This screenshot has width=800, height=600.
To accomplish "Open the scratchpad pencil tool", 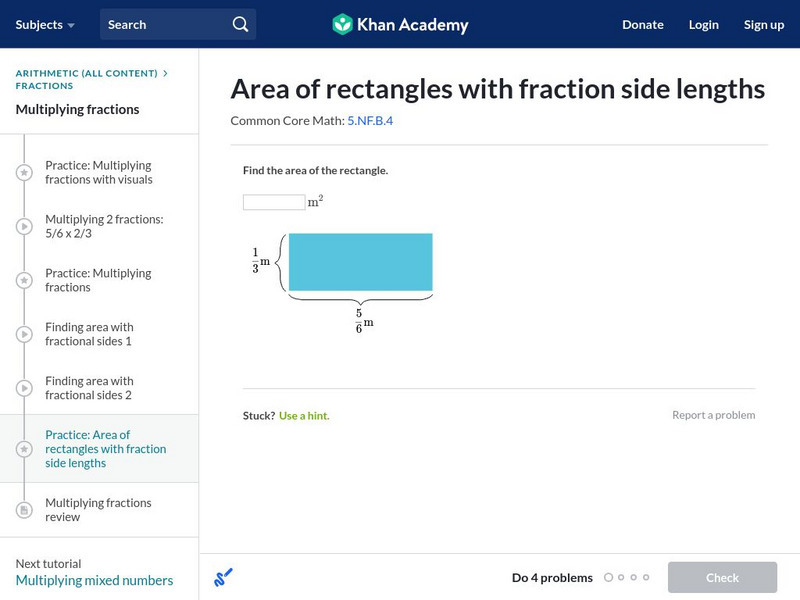I will coord(223,577).
